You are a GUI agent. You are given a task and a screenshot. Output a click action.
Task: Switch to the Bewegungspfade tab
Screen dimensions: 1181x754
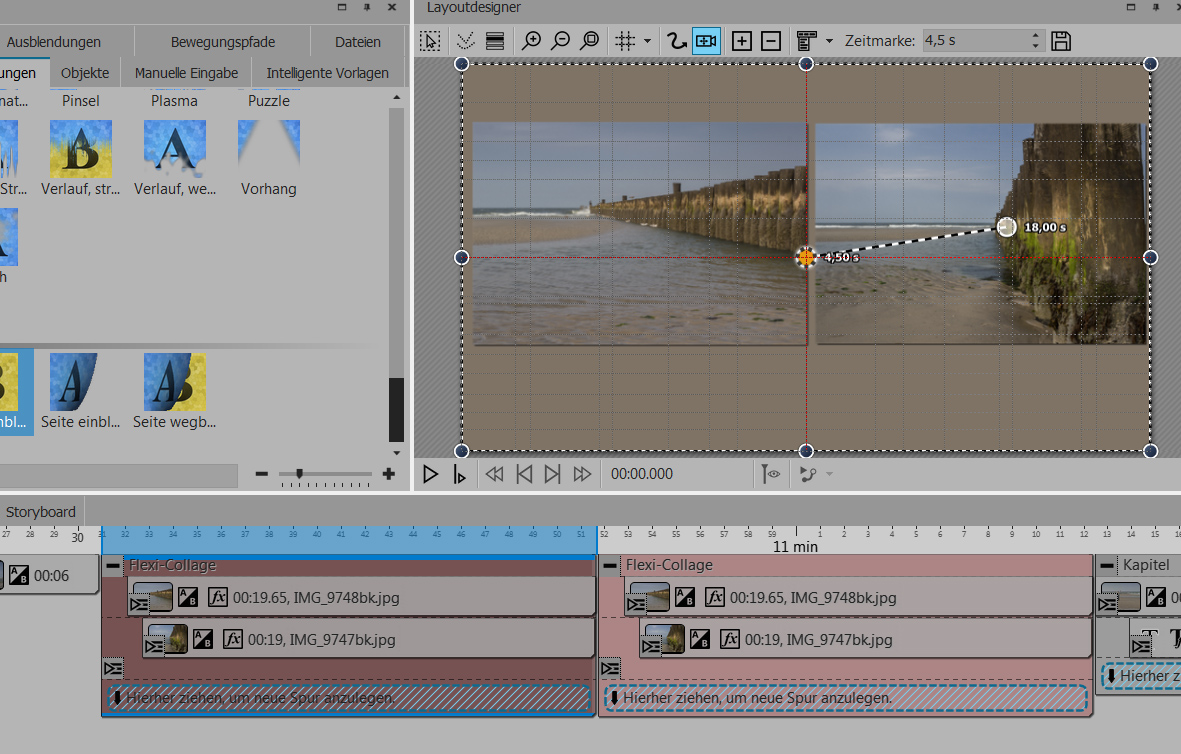point(223,42)
